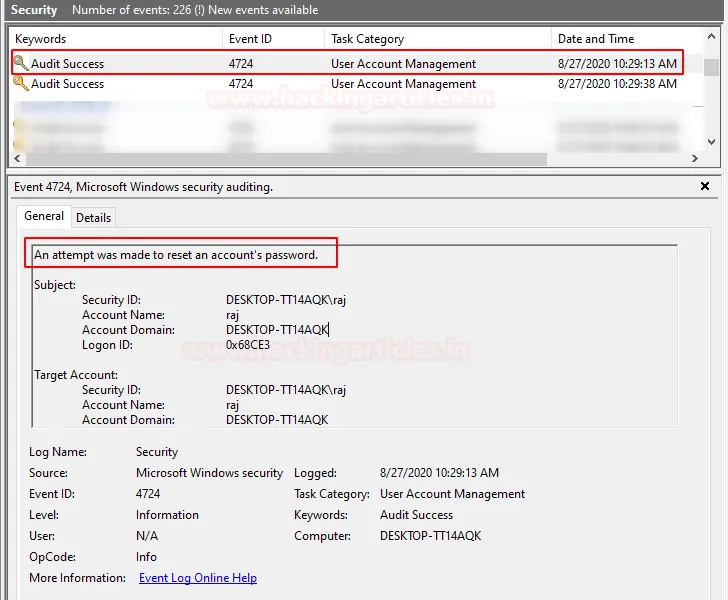Click Event ID 4724 in the 10:29:38 row
This screenshot has width=728, height=600.
tap(240, 84)
